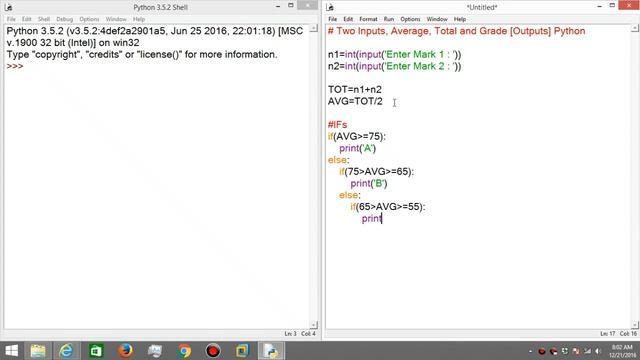Open Edit menu in Untitled editor window
The width and height of the screenshot is (640, 360).
[x=348, y=19]
